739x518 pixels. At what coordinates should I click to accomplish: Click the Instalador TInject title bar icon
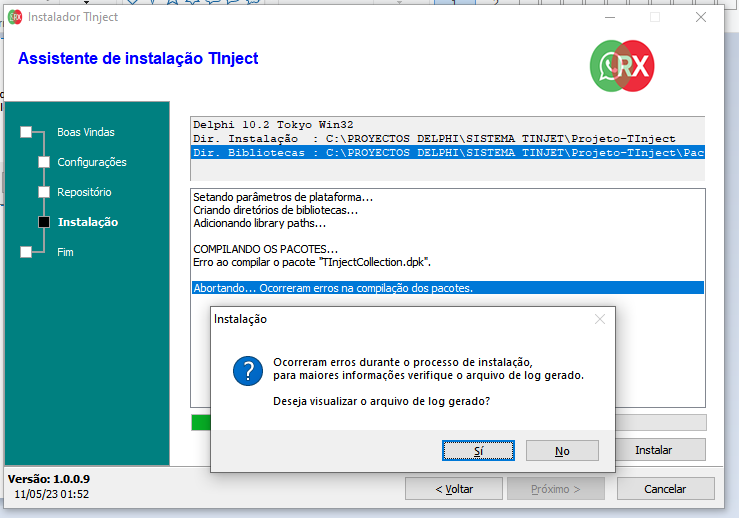[15, 17]
